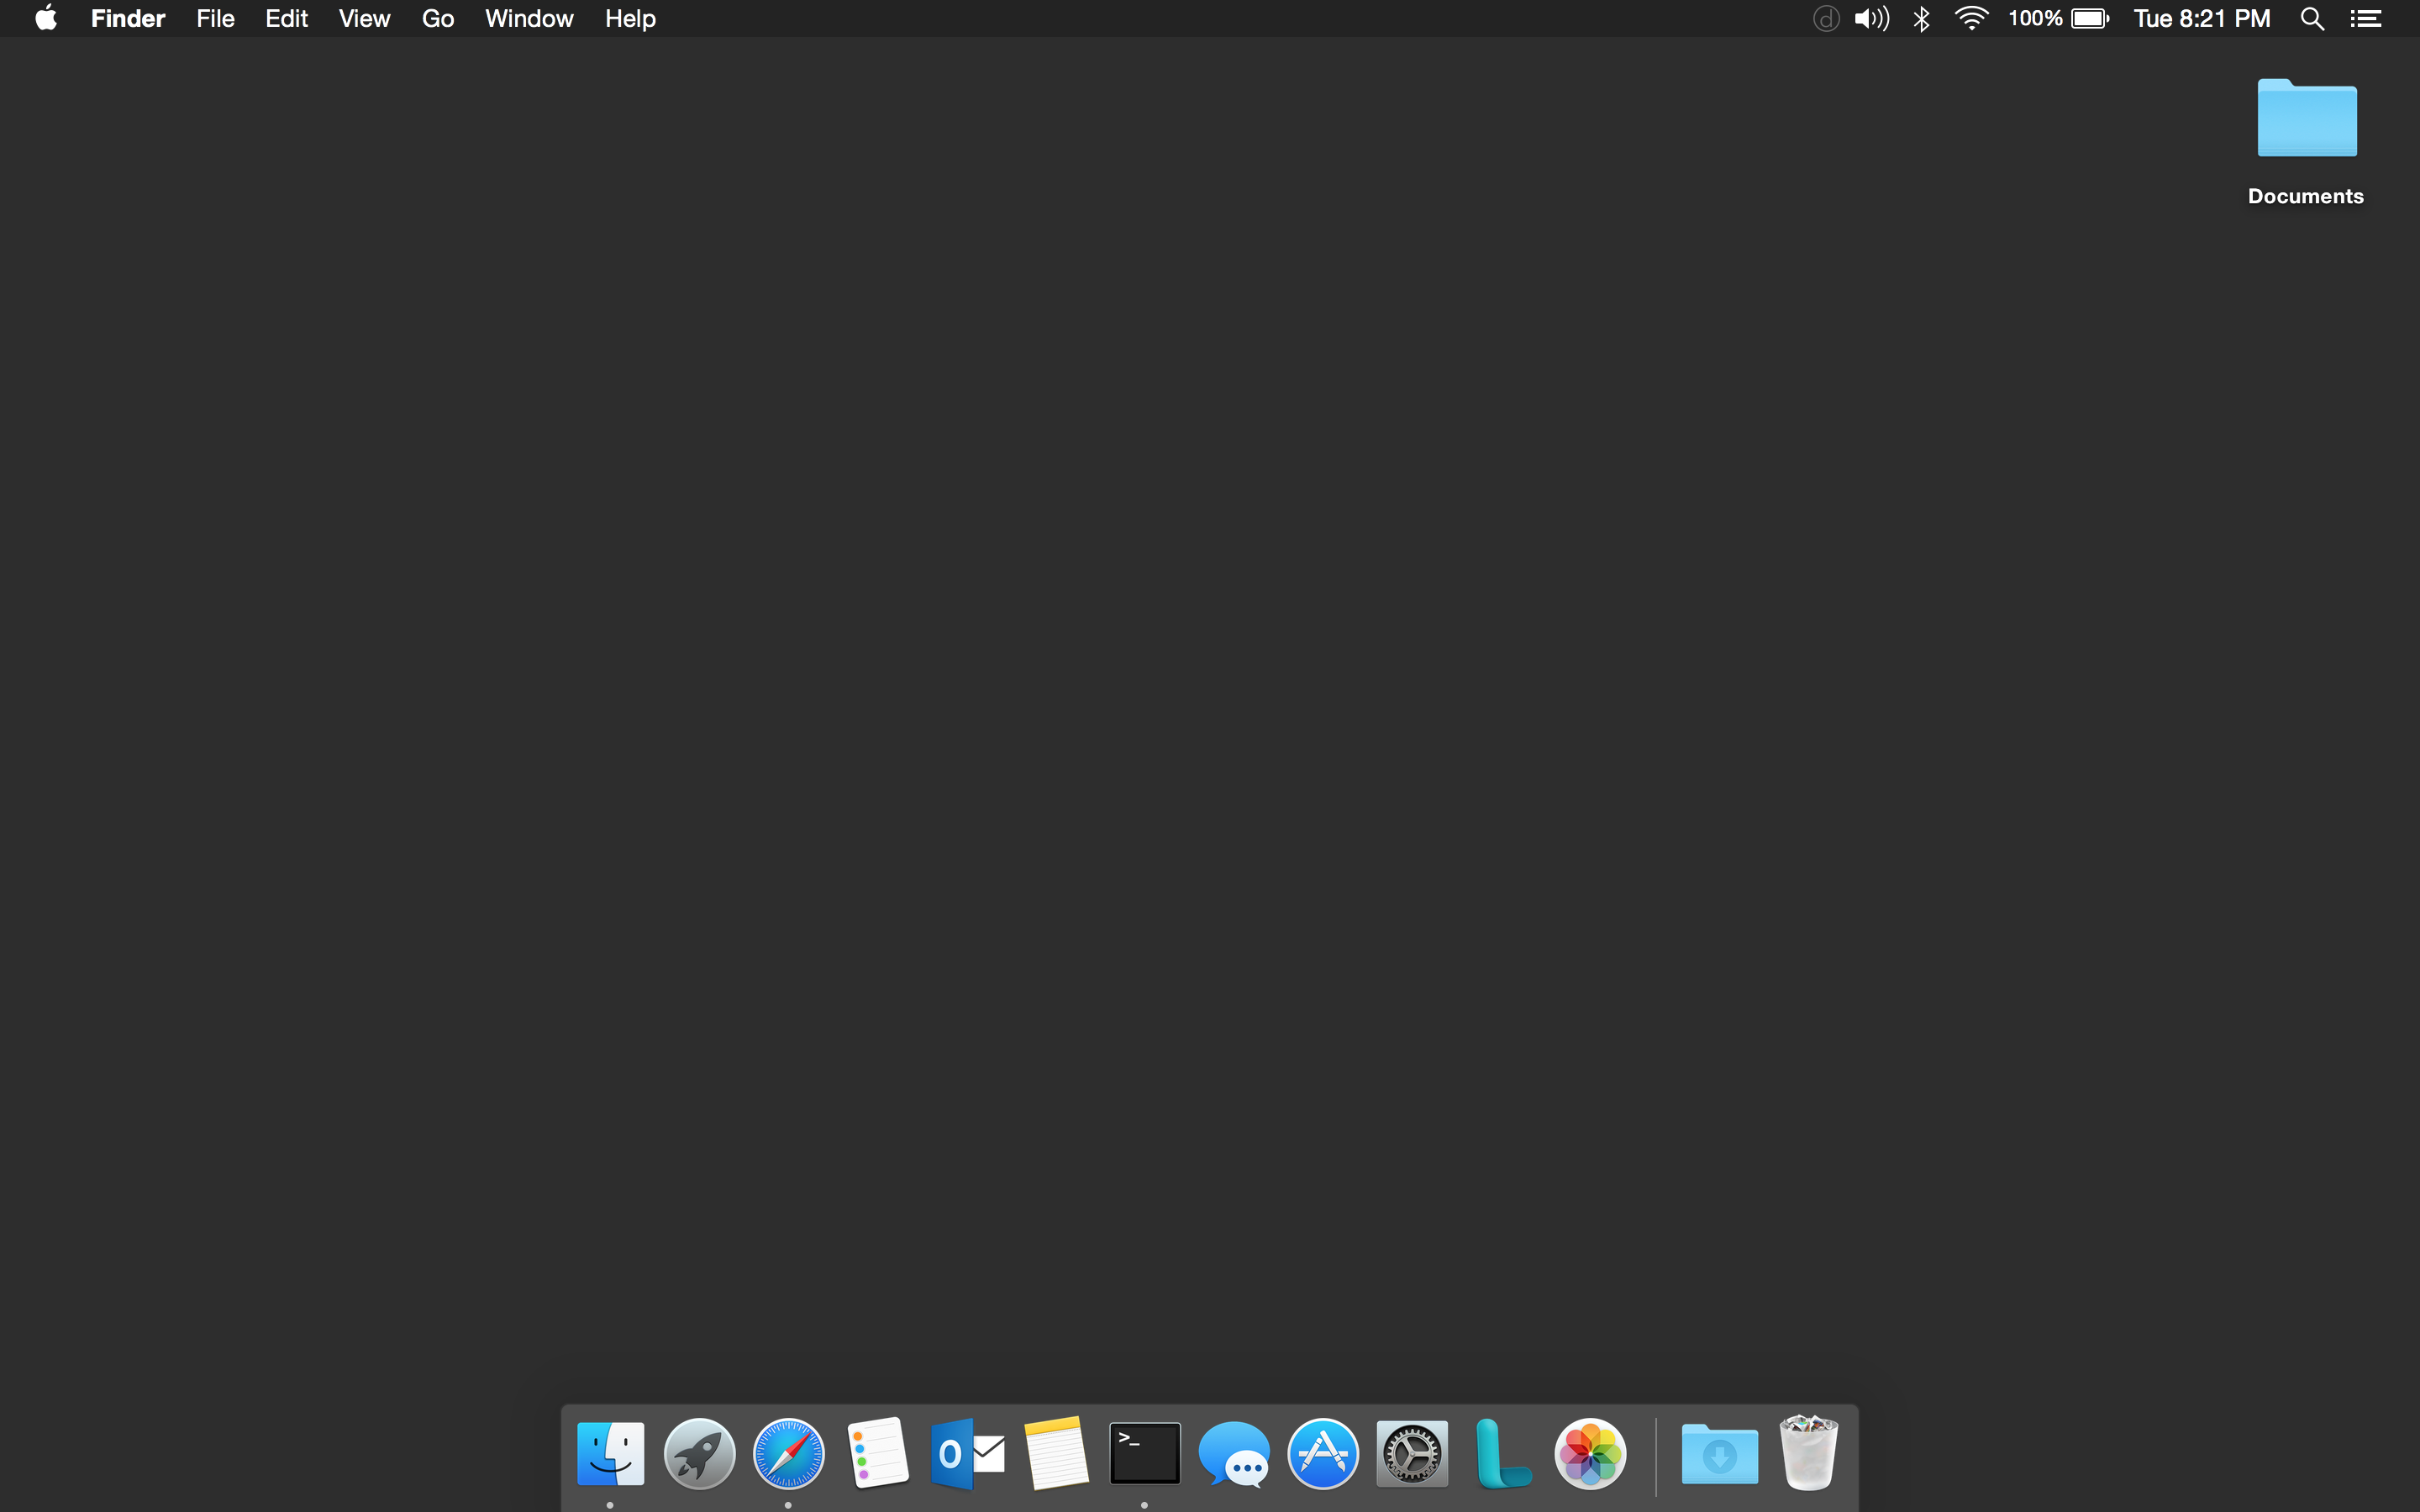This screenshot has height=1512, width=2420.
Task: Open the Apple menu
Action: 46,18
